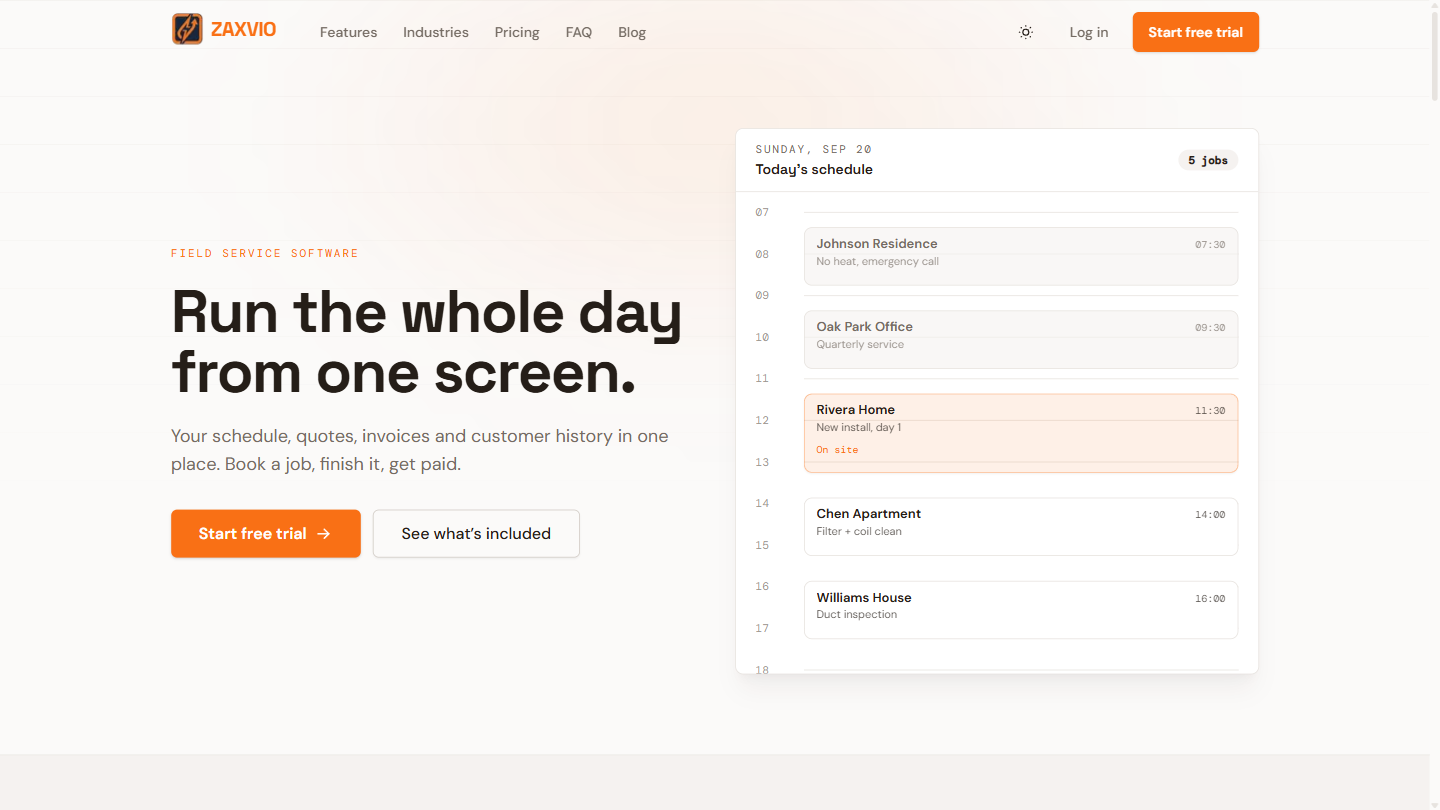Click See what's included button

[x=476, y=534]
